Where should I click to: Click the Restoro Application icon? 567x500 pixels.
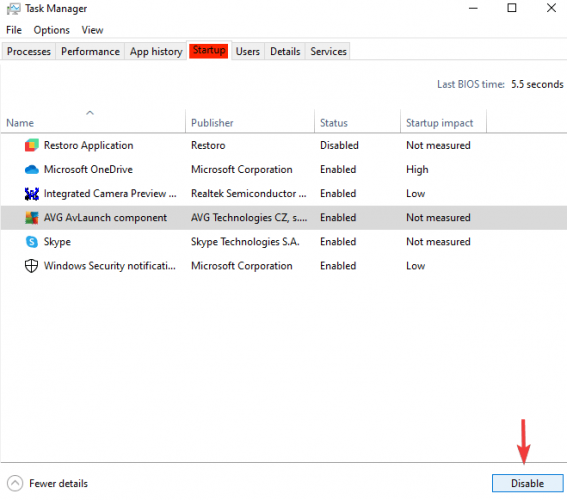(x=31, y=145)
